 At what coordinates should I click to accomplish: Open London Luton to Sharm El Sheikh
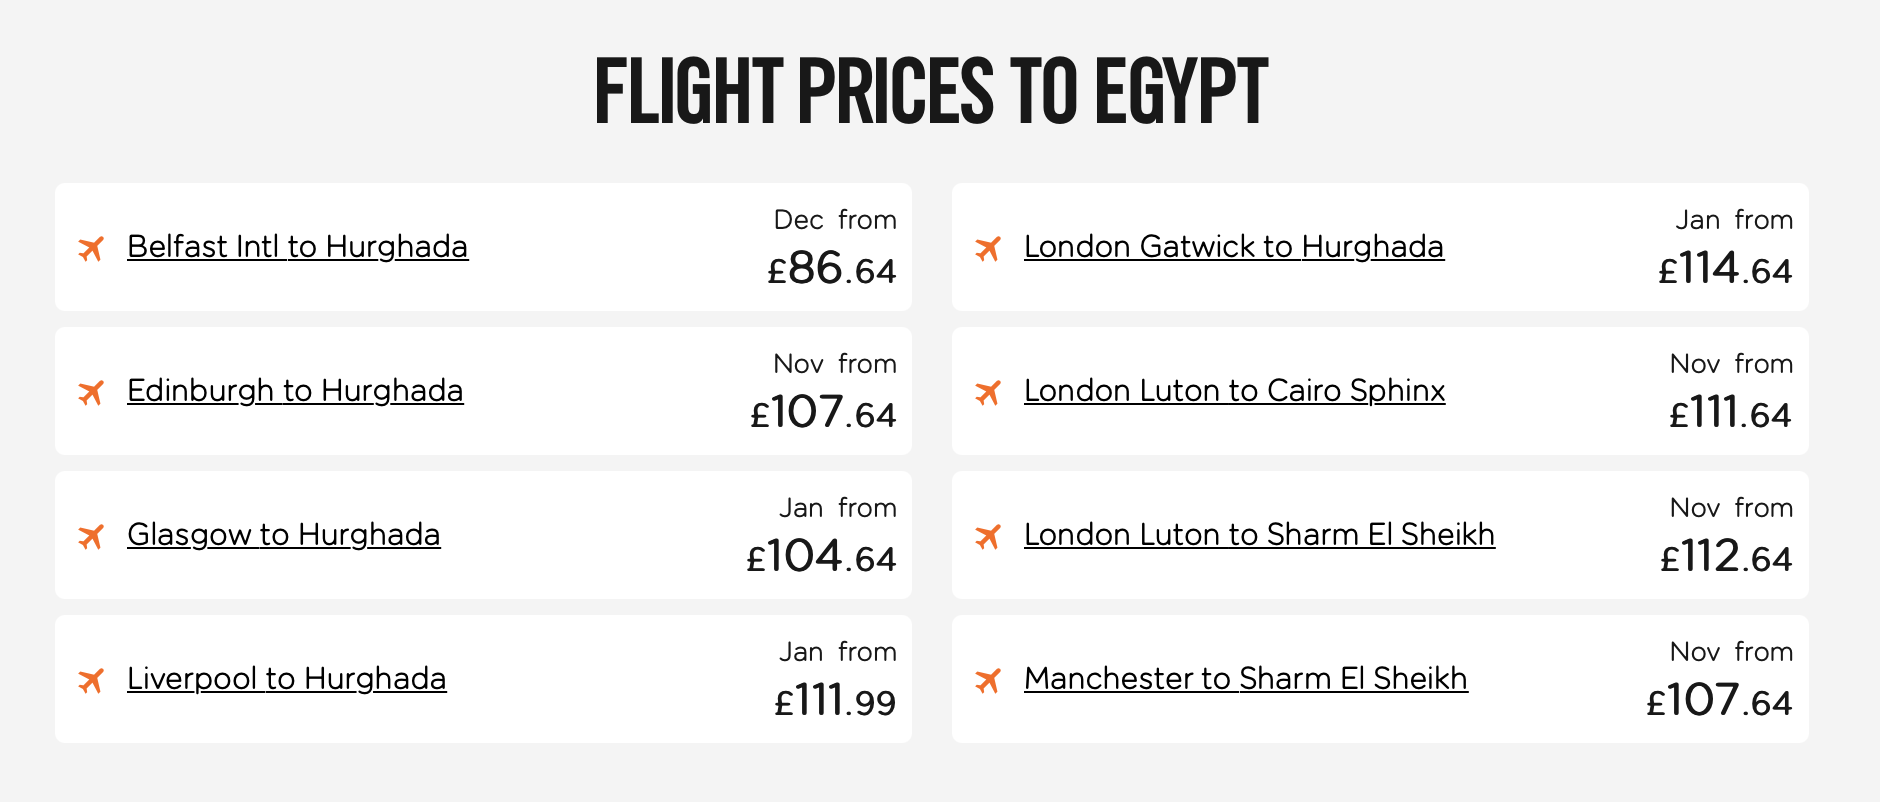pyautogui.click(x=1259, y=535)
